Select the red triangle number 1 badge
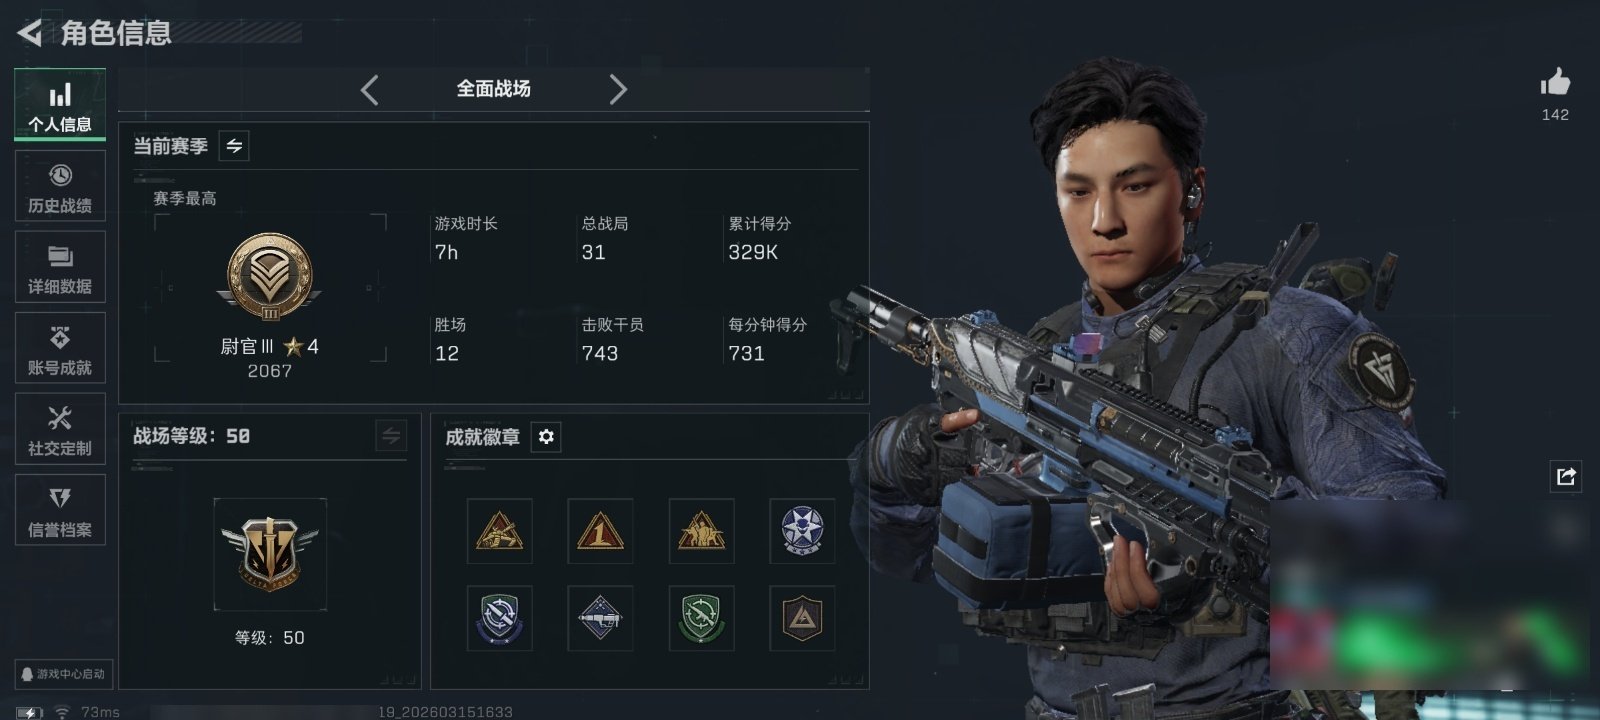Viewport: 1600px width, 720px height. (x=600, y=531)
